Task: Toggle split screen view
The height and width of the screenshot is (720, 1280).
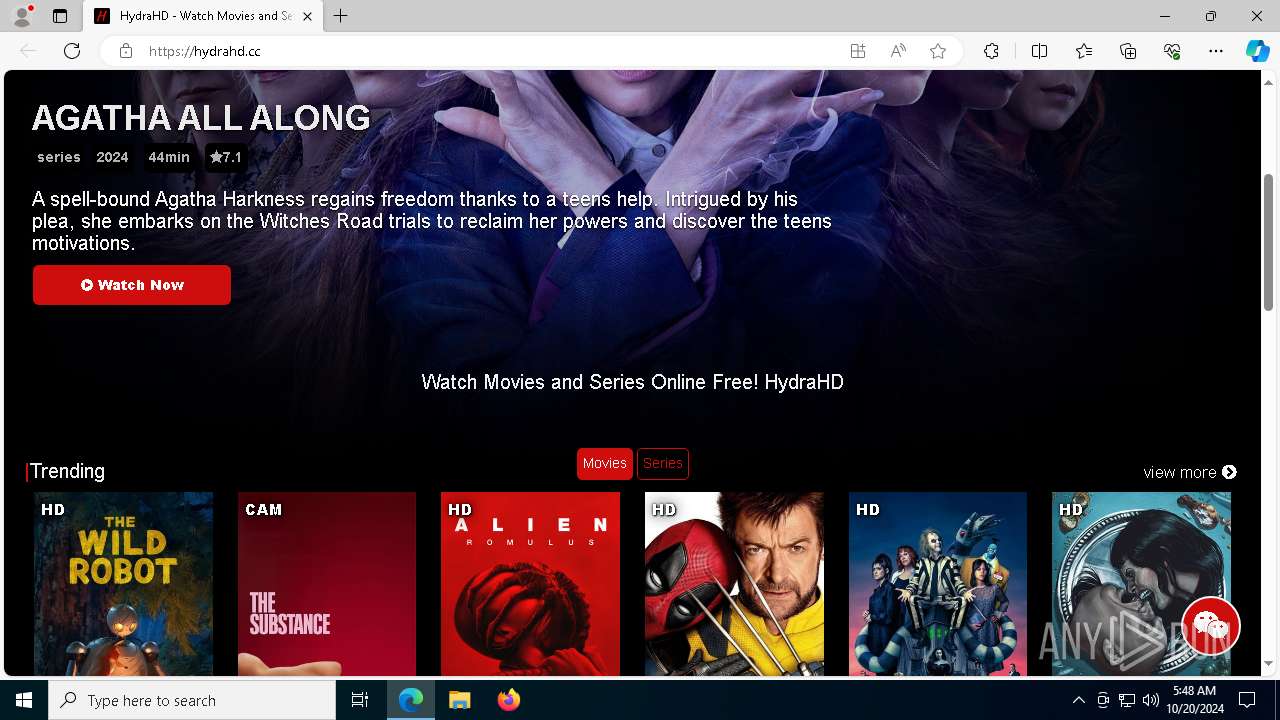Action: click(x=1039, y=51)
